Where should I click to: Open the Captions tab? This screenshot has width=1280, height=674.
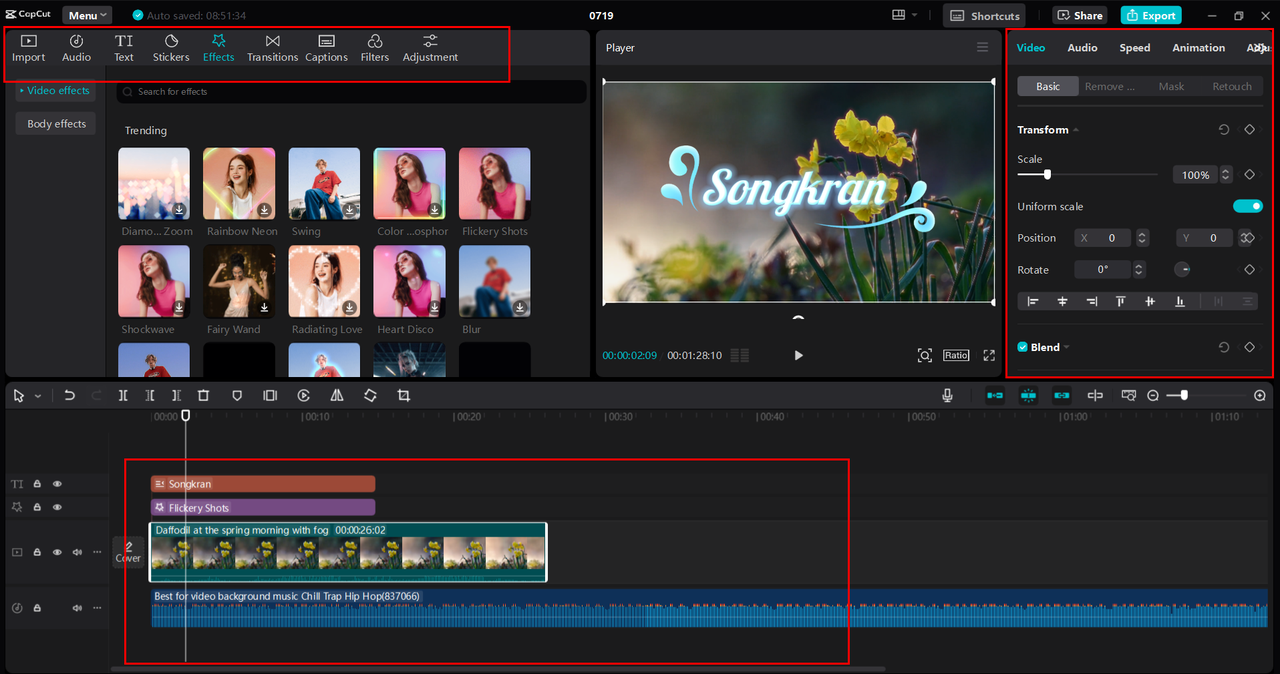[326, 48]
